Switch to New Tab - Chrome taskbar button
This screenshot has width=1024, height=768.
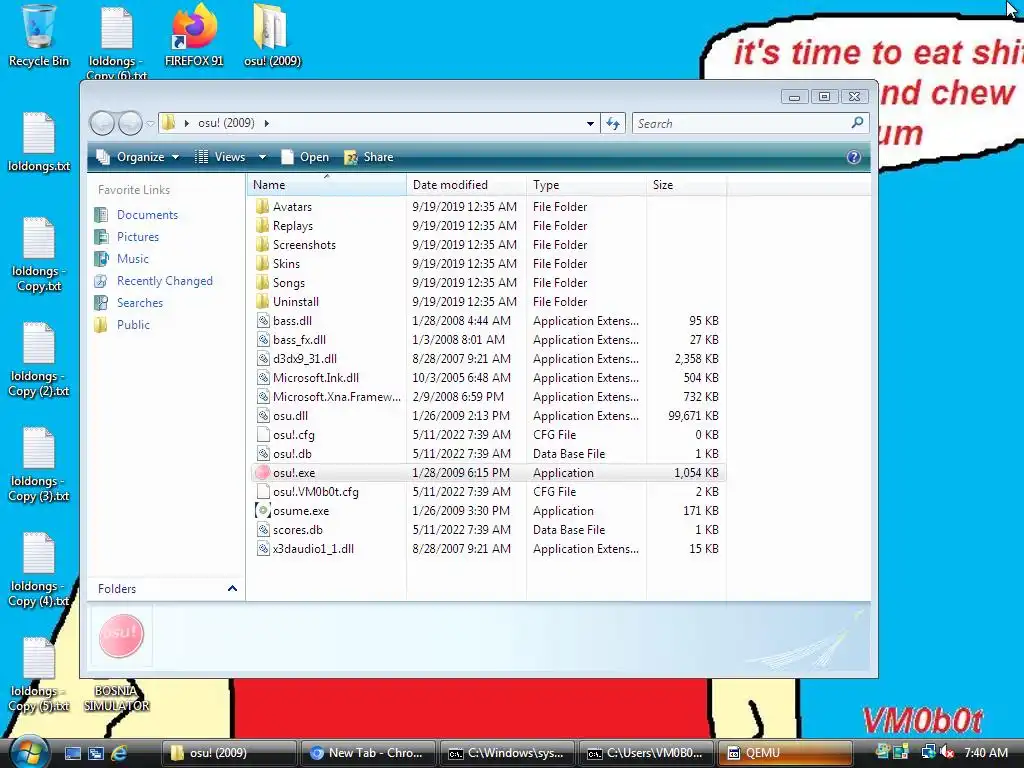tap(368, 753)
